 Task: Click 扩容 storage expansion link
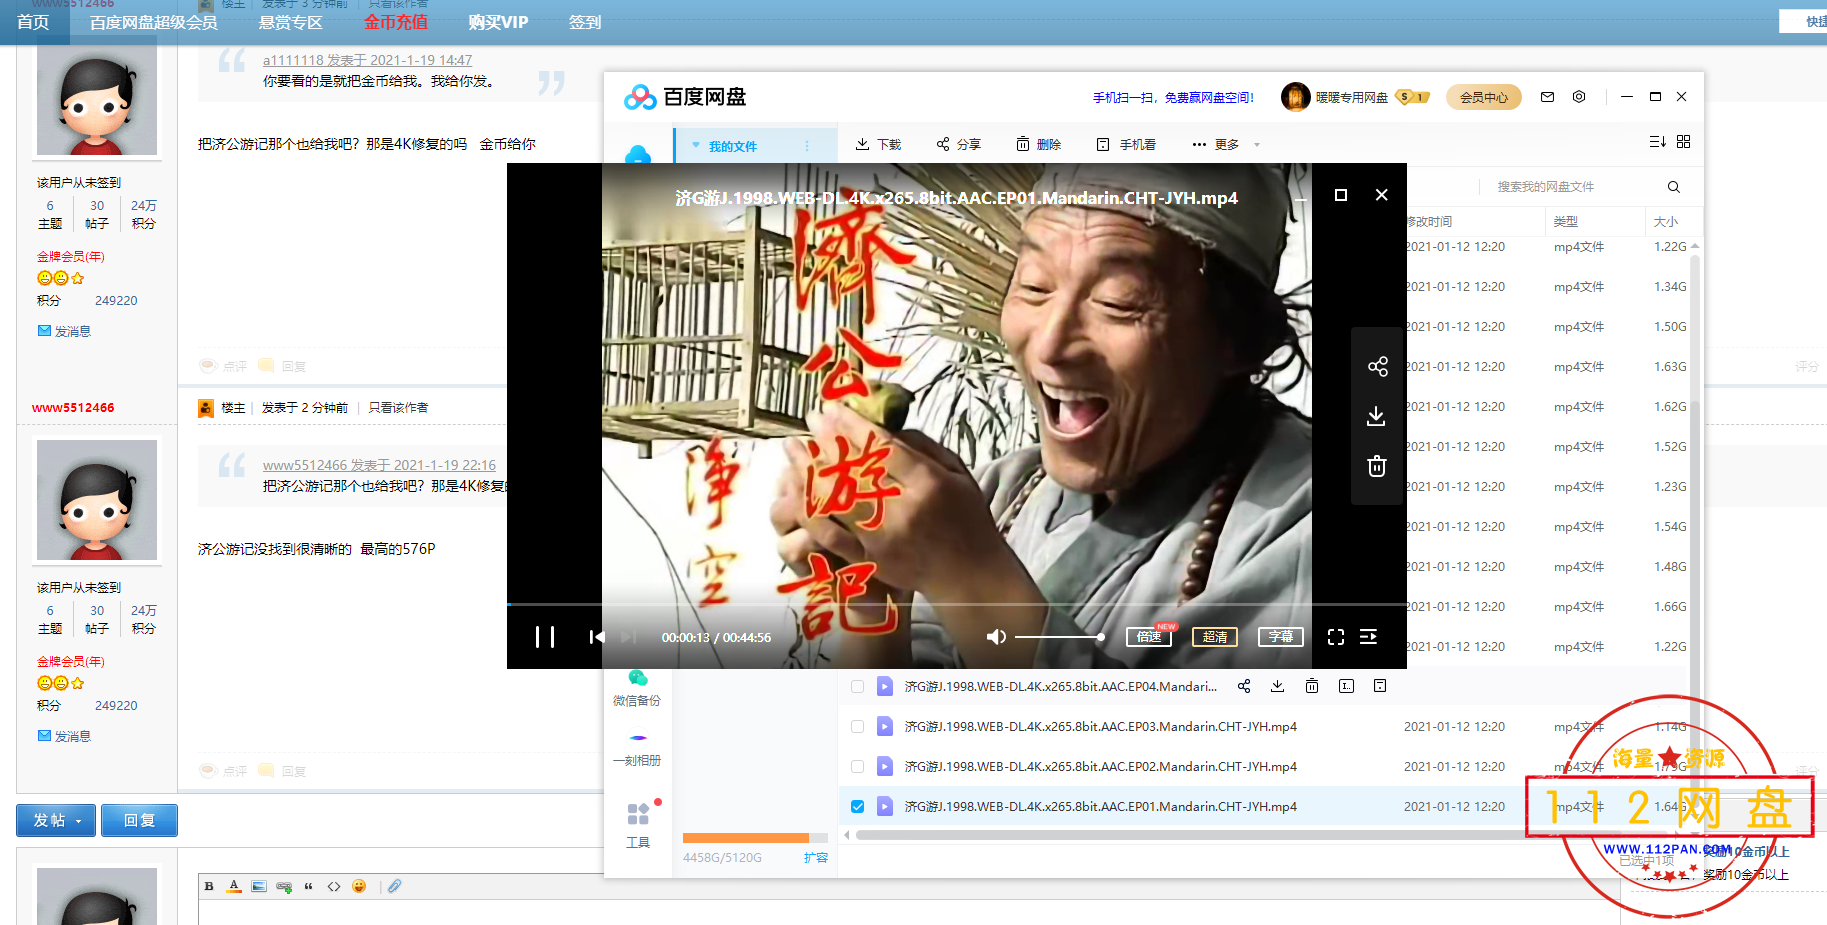click(x=816, y=858)
